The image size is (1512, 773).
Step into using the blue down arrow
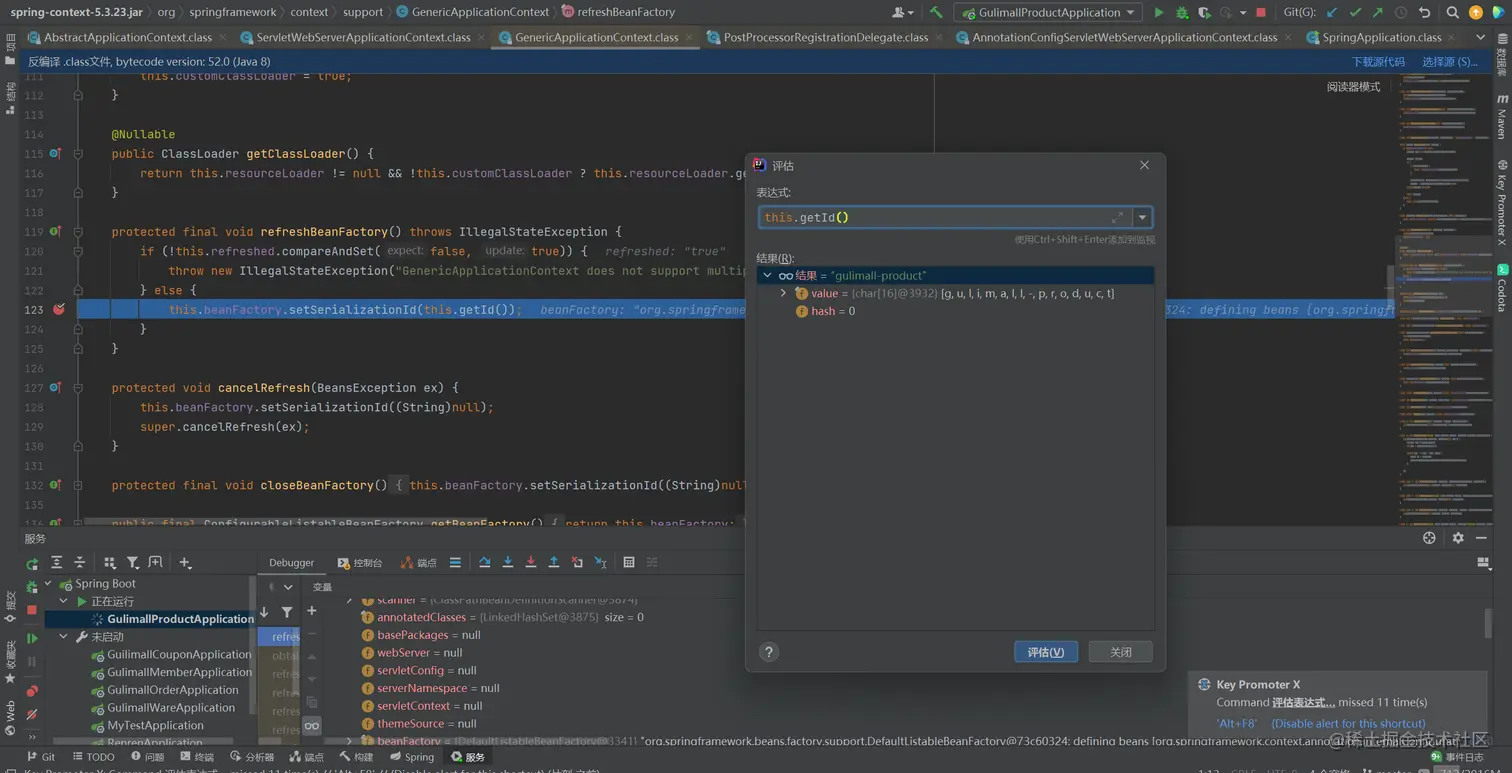(508, 562)
